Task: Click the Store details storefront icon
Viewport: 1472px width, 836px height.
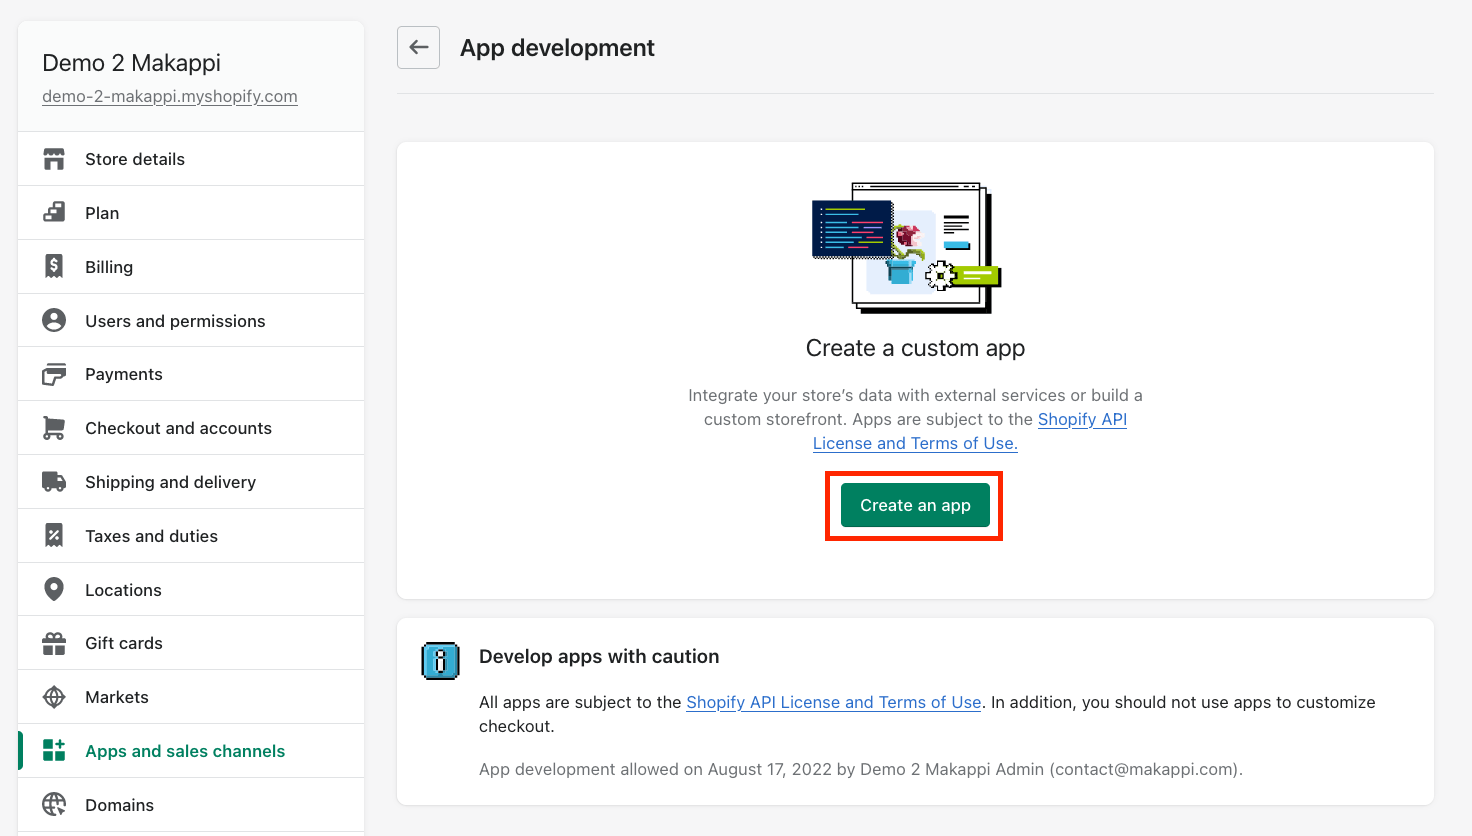Action: [x=54, y=159]
